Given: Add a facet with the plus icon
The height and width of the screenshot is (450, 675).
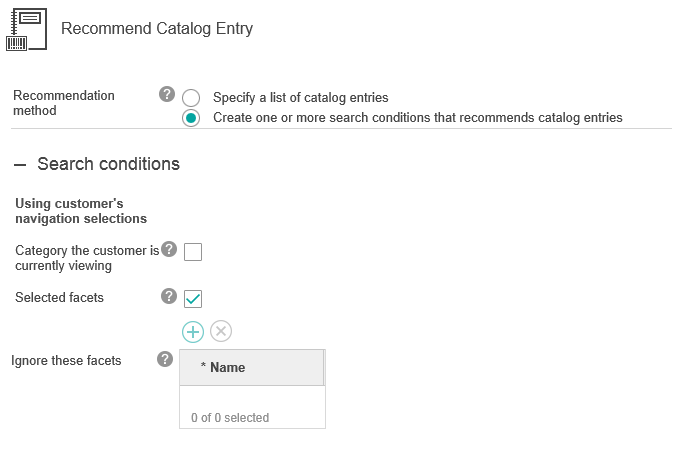Looking at the screenshot, I should tap(193, 331).
